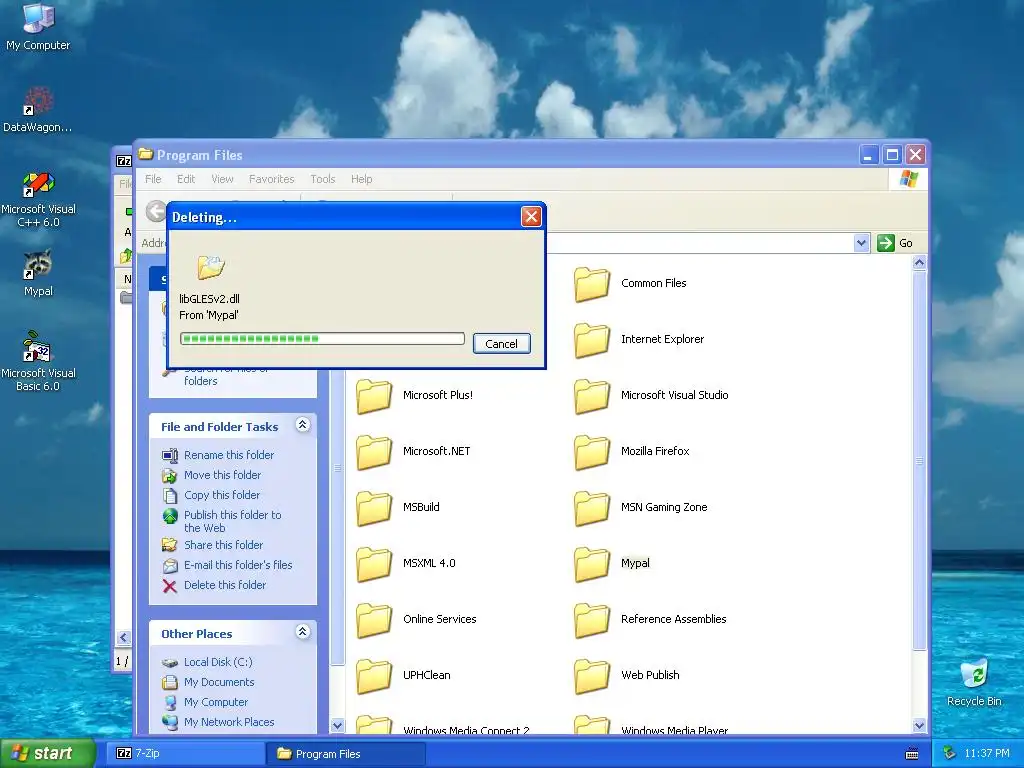Select the MSXML 4.0 folder icon
Screen dimensions: 1024x768
point(374,564)
